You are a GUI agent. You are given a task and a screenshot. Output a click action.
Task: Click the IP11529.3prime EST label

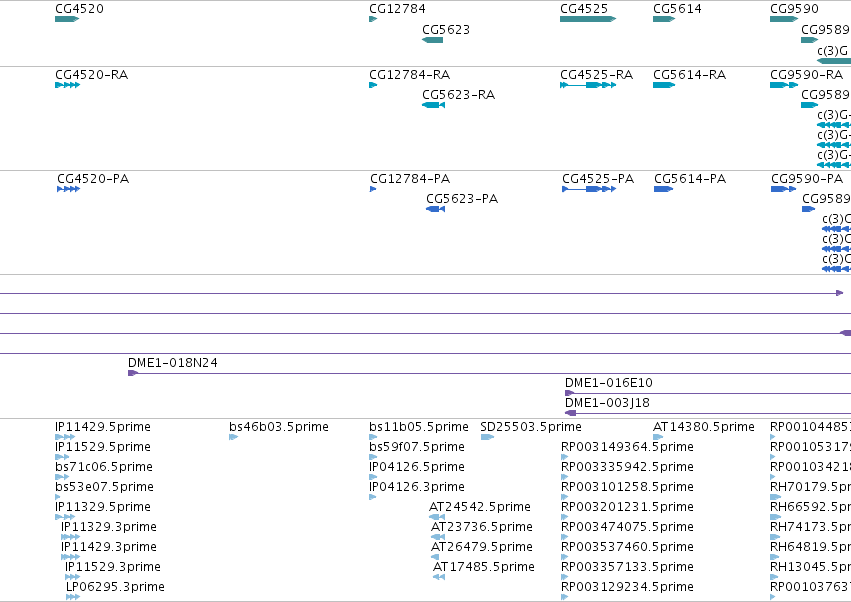[113, 567]
